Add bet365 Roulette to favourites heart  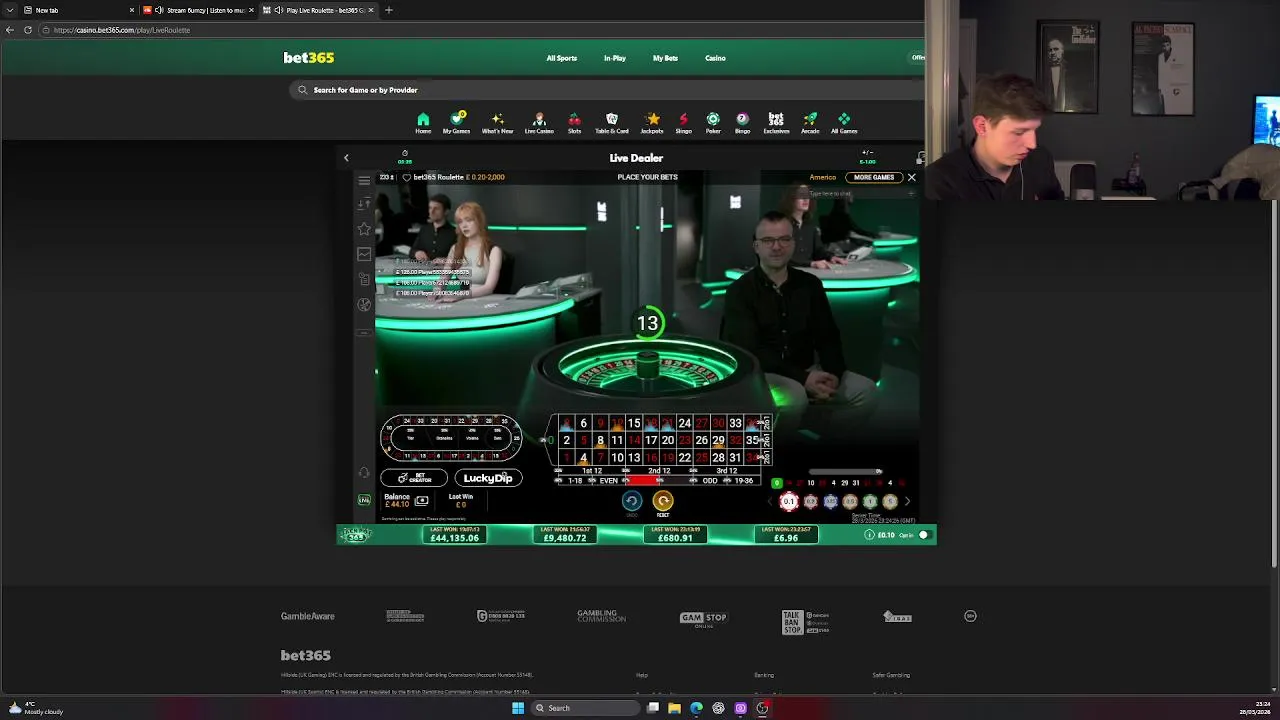[x=407, y=177]
